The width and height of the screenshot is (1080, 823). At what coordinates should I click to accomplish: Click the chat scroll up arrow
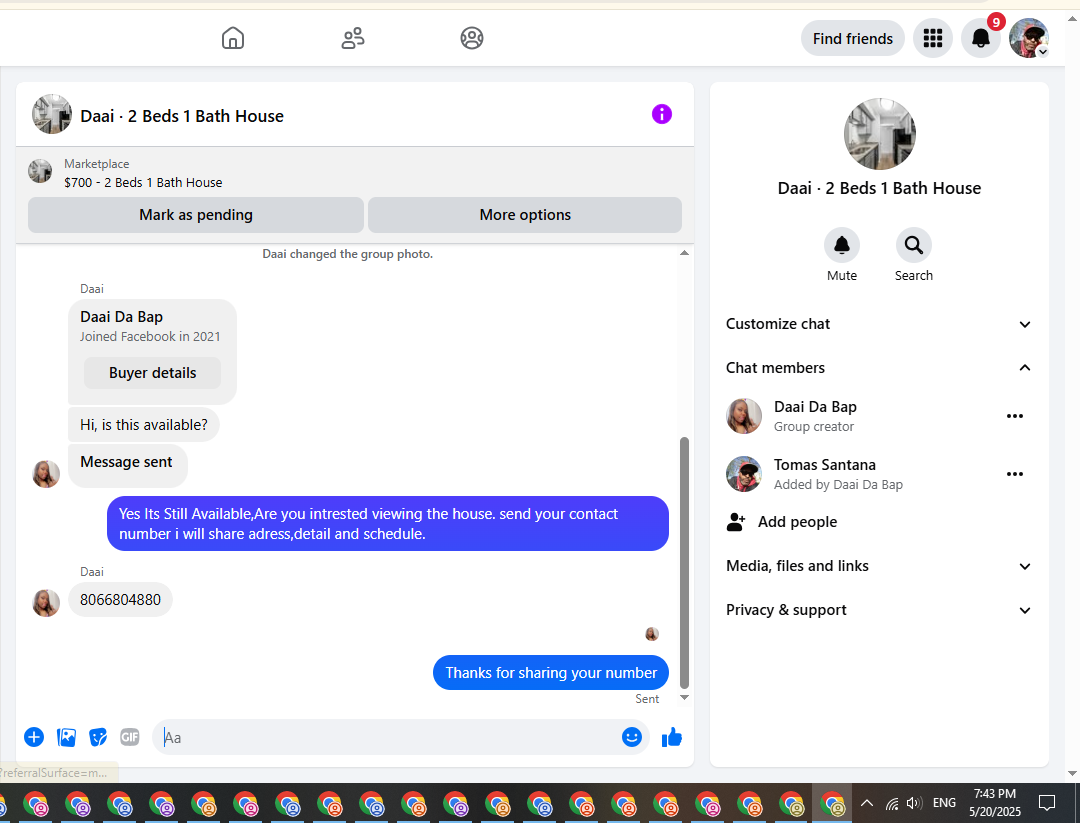tap(684, 253)
